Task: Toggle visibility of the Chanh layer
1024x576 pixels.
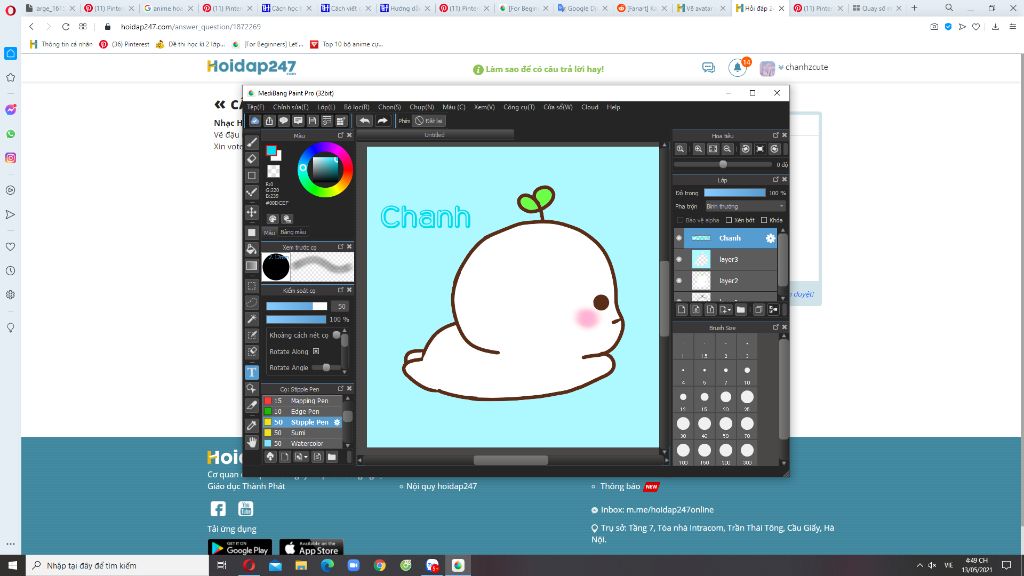Action: 679,238
